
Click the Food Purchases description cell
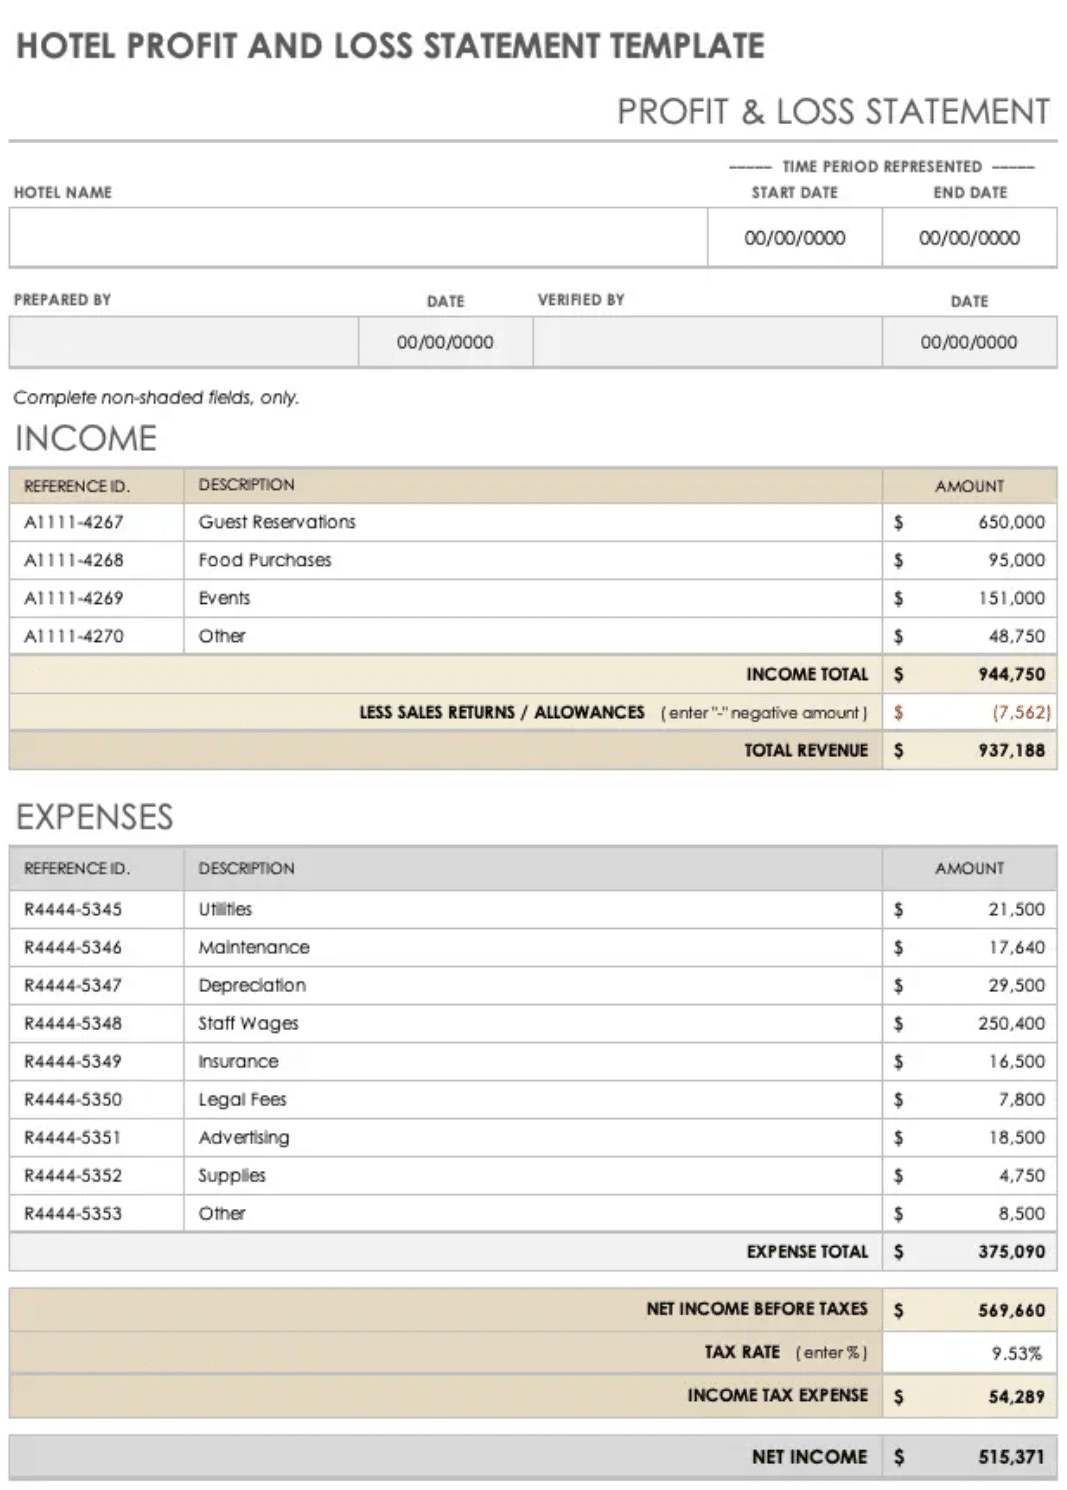pyautogui.click(x=532, y=560)
